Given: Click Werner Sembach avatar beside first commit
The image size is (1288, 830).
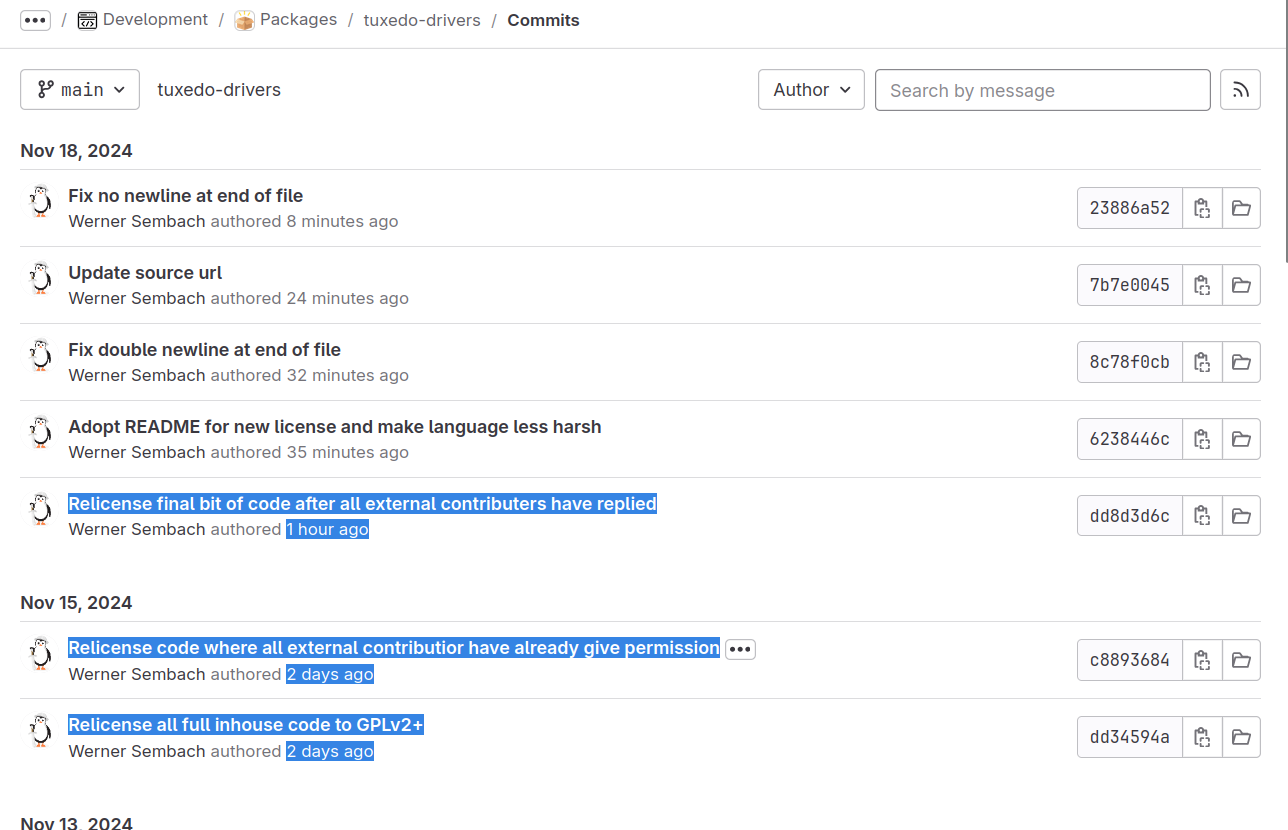Looking at the screenshot, I should click(x=40, y=201).
